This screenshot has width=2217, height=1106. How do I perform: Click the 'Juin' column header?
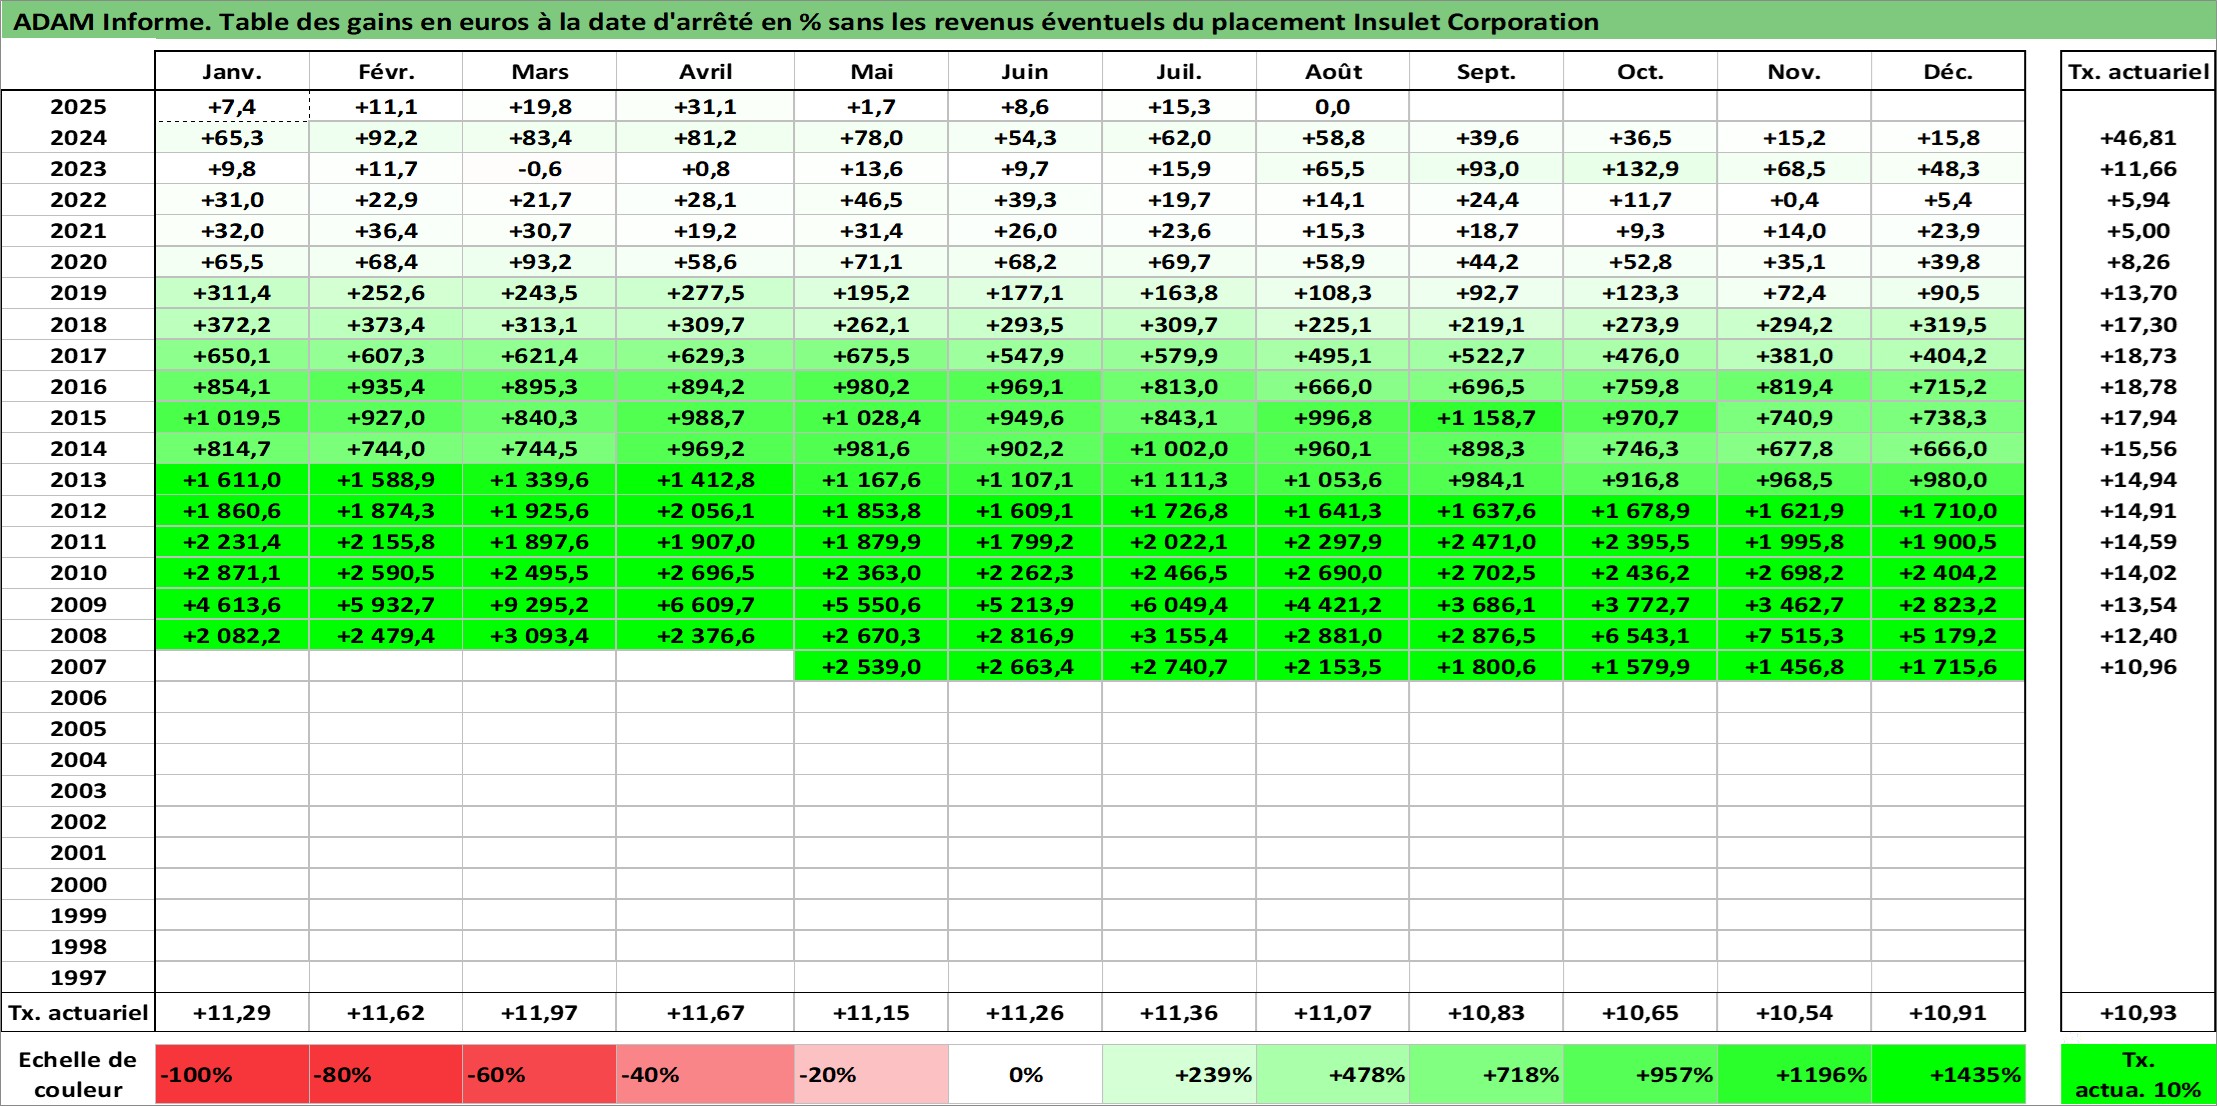pyautogui.click(x=1025, y=72)
